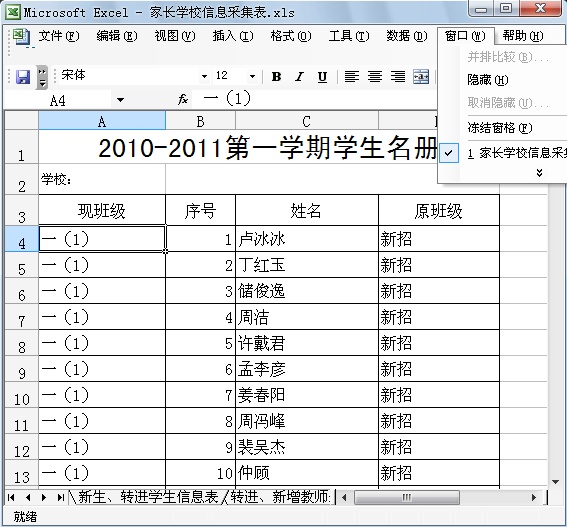The height and width of the screenshot is (527, 567).
Task: Expand the full Window menu with double chevron
Action: tap(540, 173)
